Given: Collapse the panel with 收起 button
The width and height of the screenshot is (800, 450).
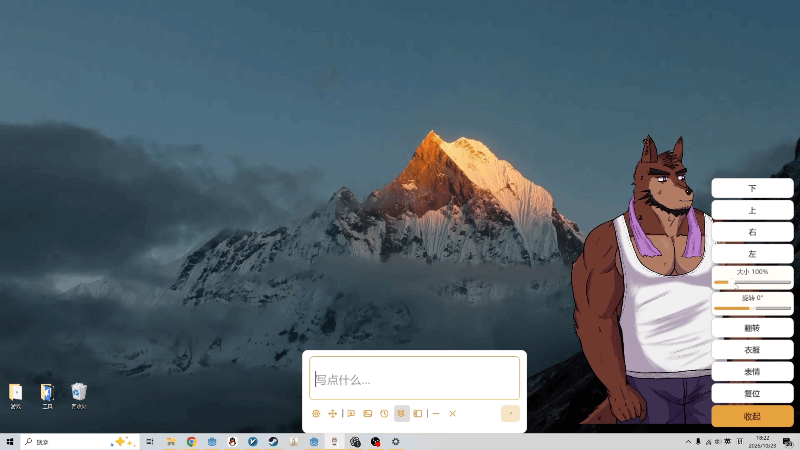Looking at the screenshot, I should coord(752,416).
